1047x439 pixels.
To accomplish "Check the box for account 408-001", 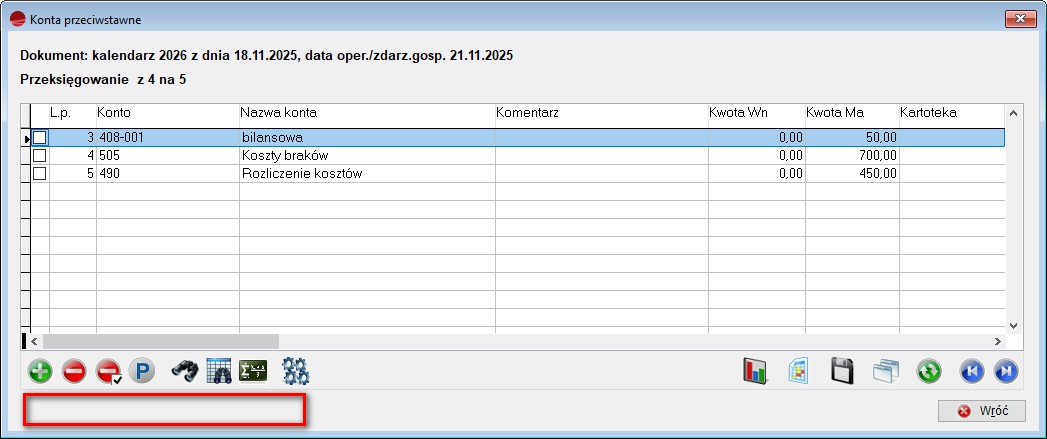I will pyautogui.click(x=40, y=138).
